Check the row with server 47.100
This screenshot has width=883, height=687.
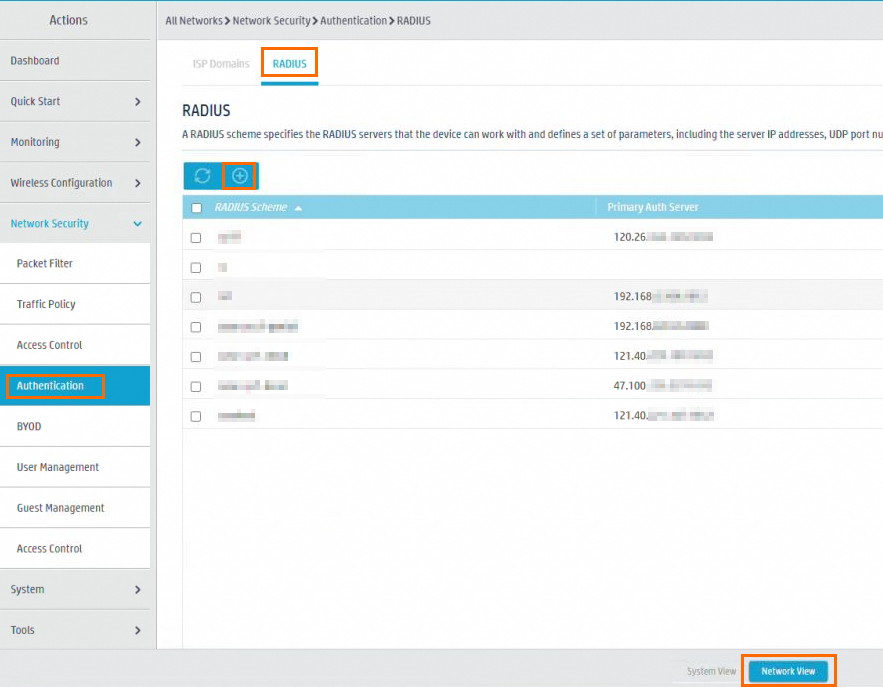195,387
